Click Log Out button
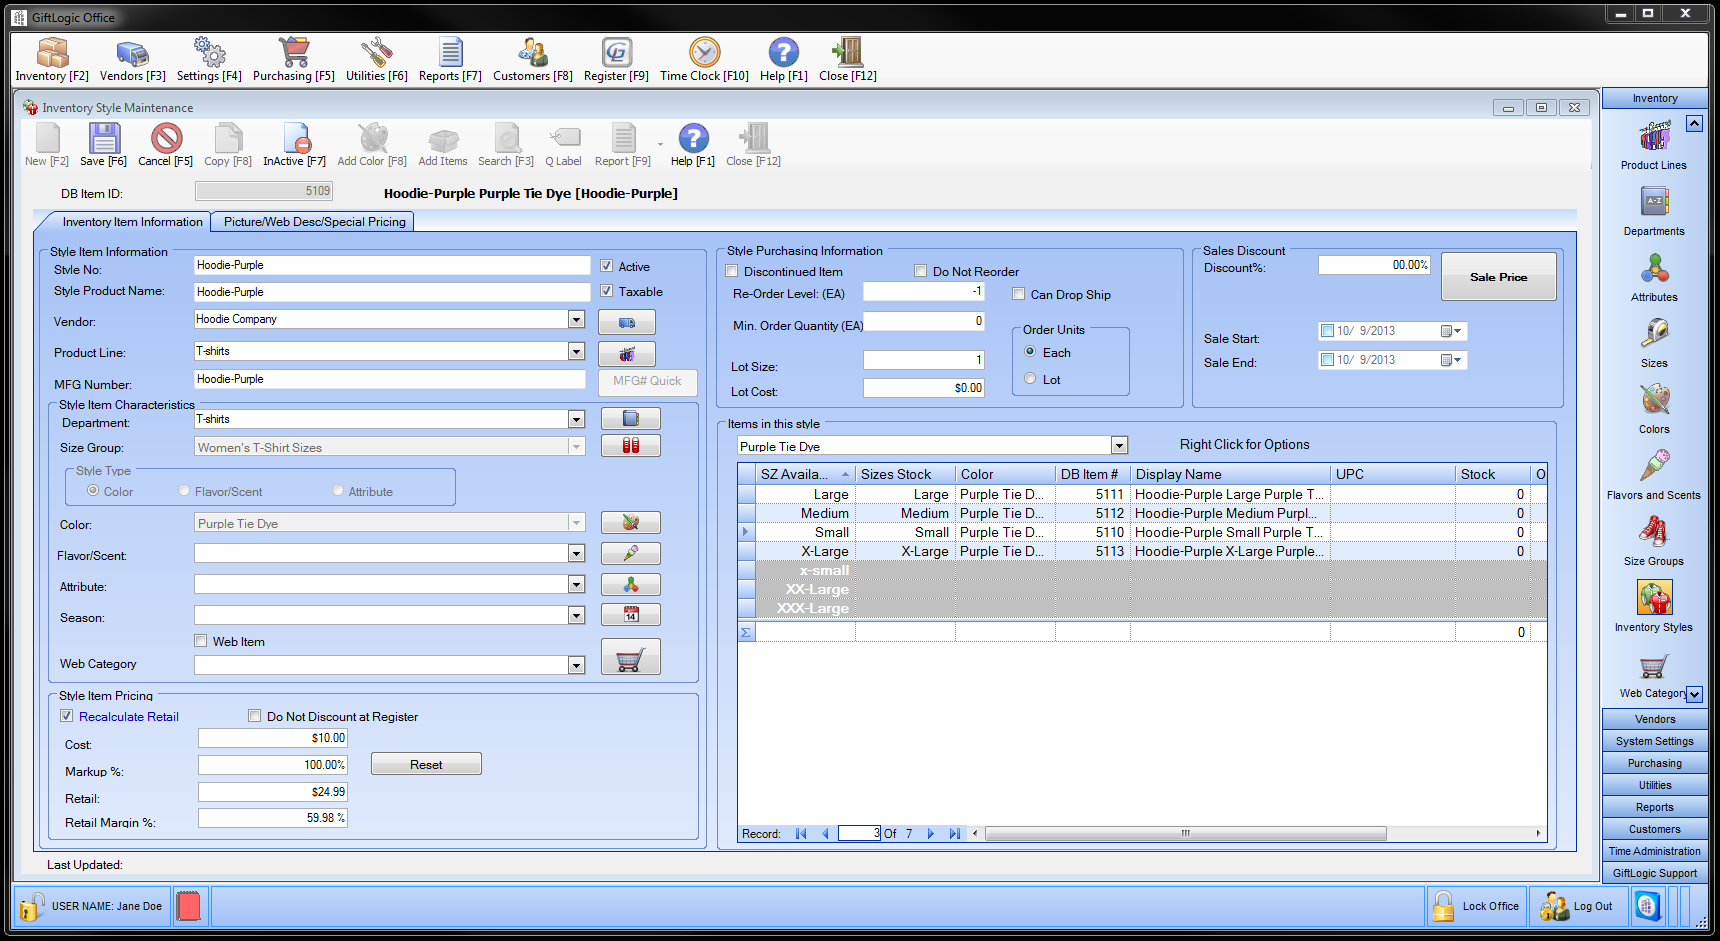 tap(1578, 906)
